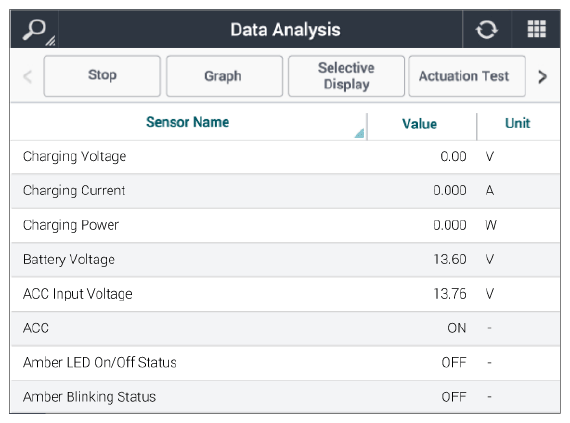Select the Battery Voltage row
Image resolution: width=570 pixels, height=423 pixels.
tap(285, 259)
